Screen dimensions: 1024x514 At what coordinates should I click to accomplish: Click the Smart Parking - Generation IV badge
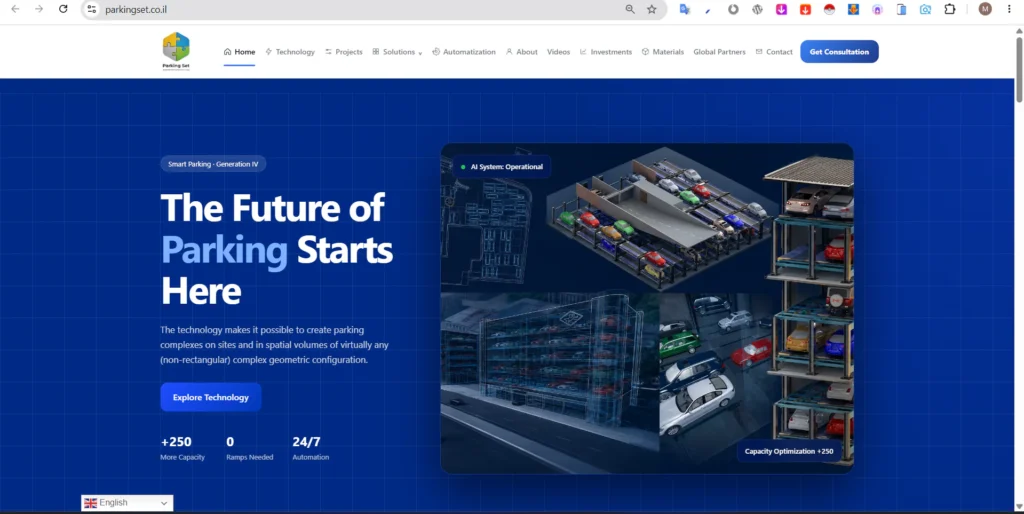click(213, 164)
